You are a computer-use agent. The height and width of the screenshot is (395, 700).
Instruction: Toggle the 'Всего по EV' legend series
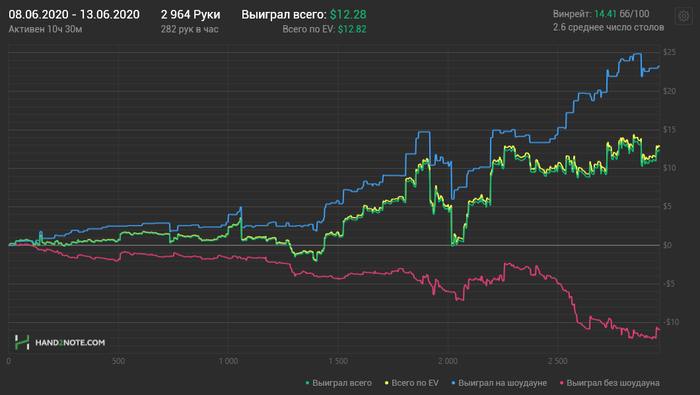(x=411, y=383)
